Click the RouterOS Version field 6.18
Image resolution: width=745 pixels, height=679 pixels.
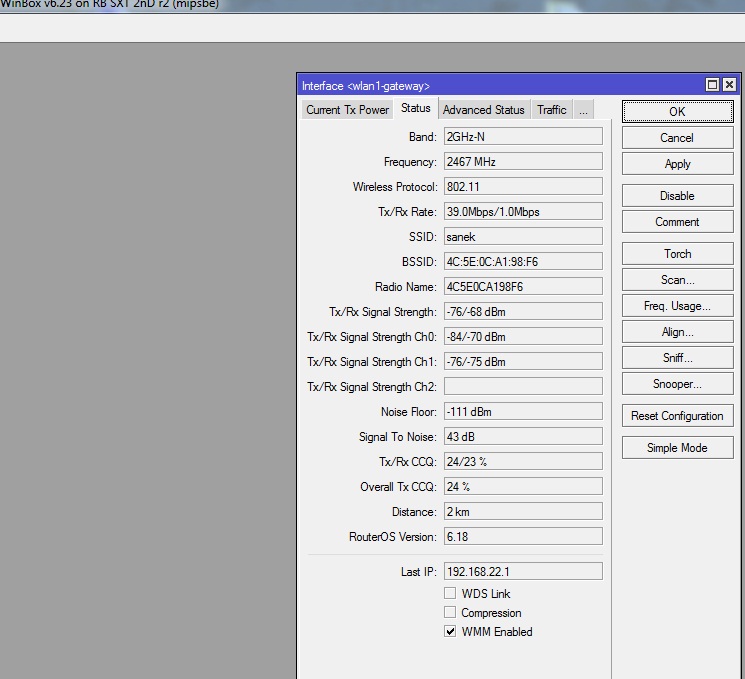(523, 536)
